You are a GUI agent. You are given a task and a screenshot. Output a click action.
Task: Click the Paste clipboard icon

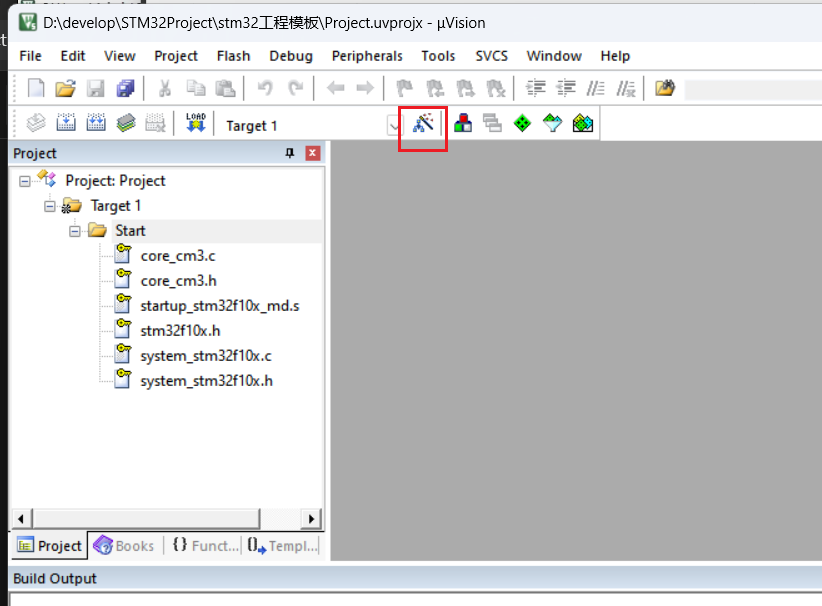(225, 88)
